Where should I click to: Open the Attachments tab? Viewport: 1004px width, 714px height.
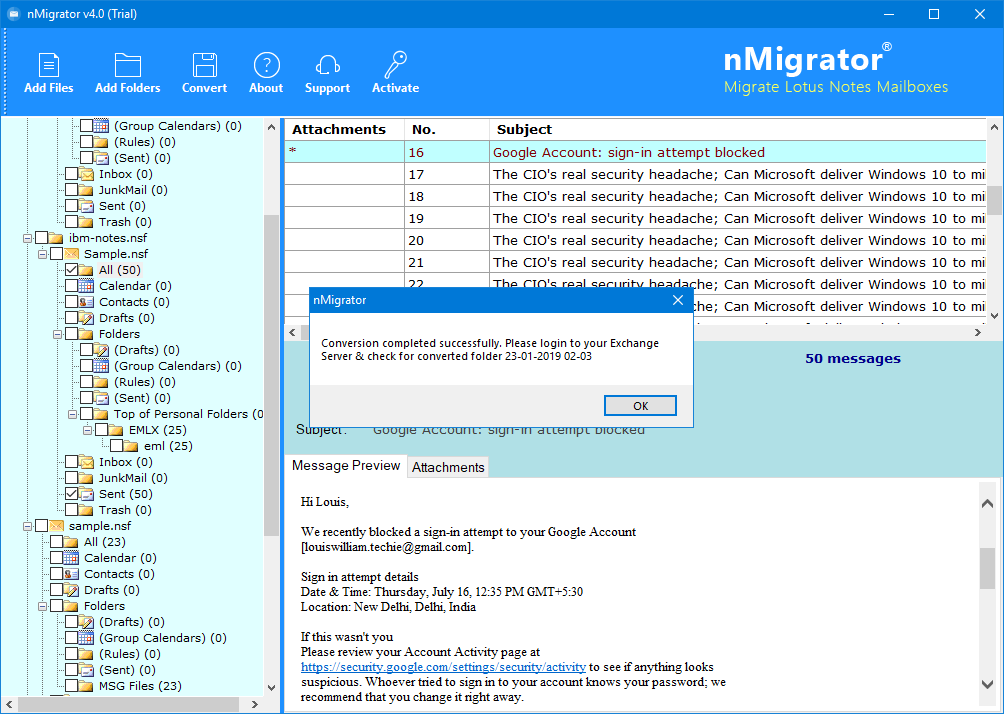448,467
